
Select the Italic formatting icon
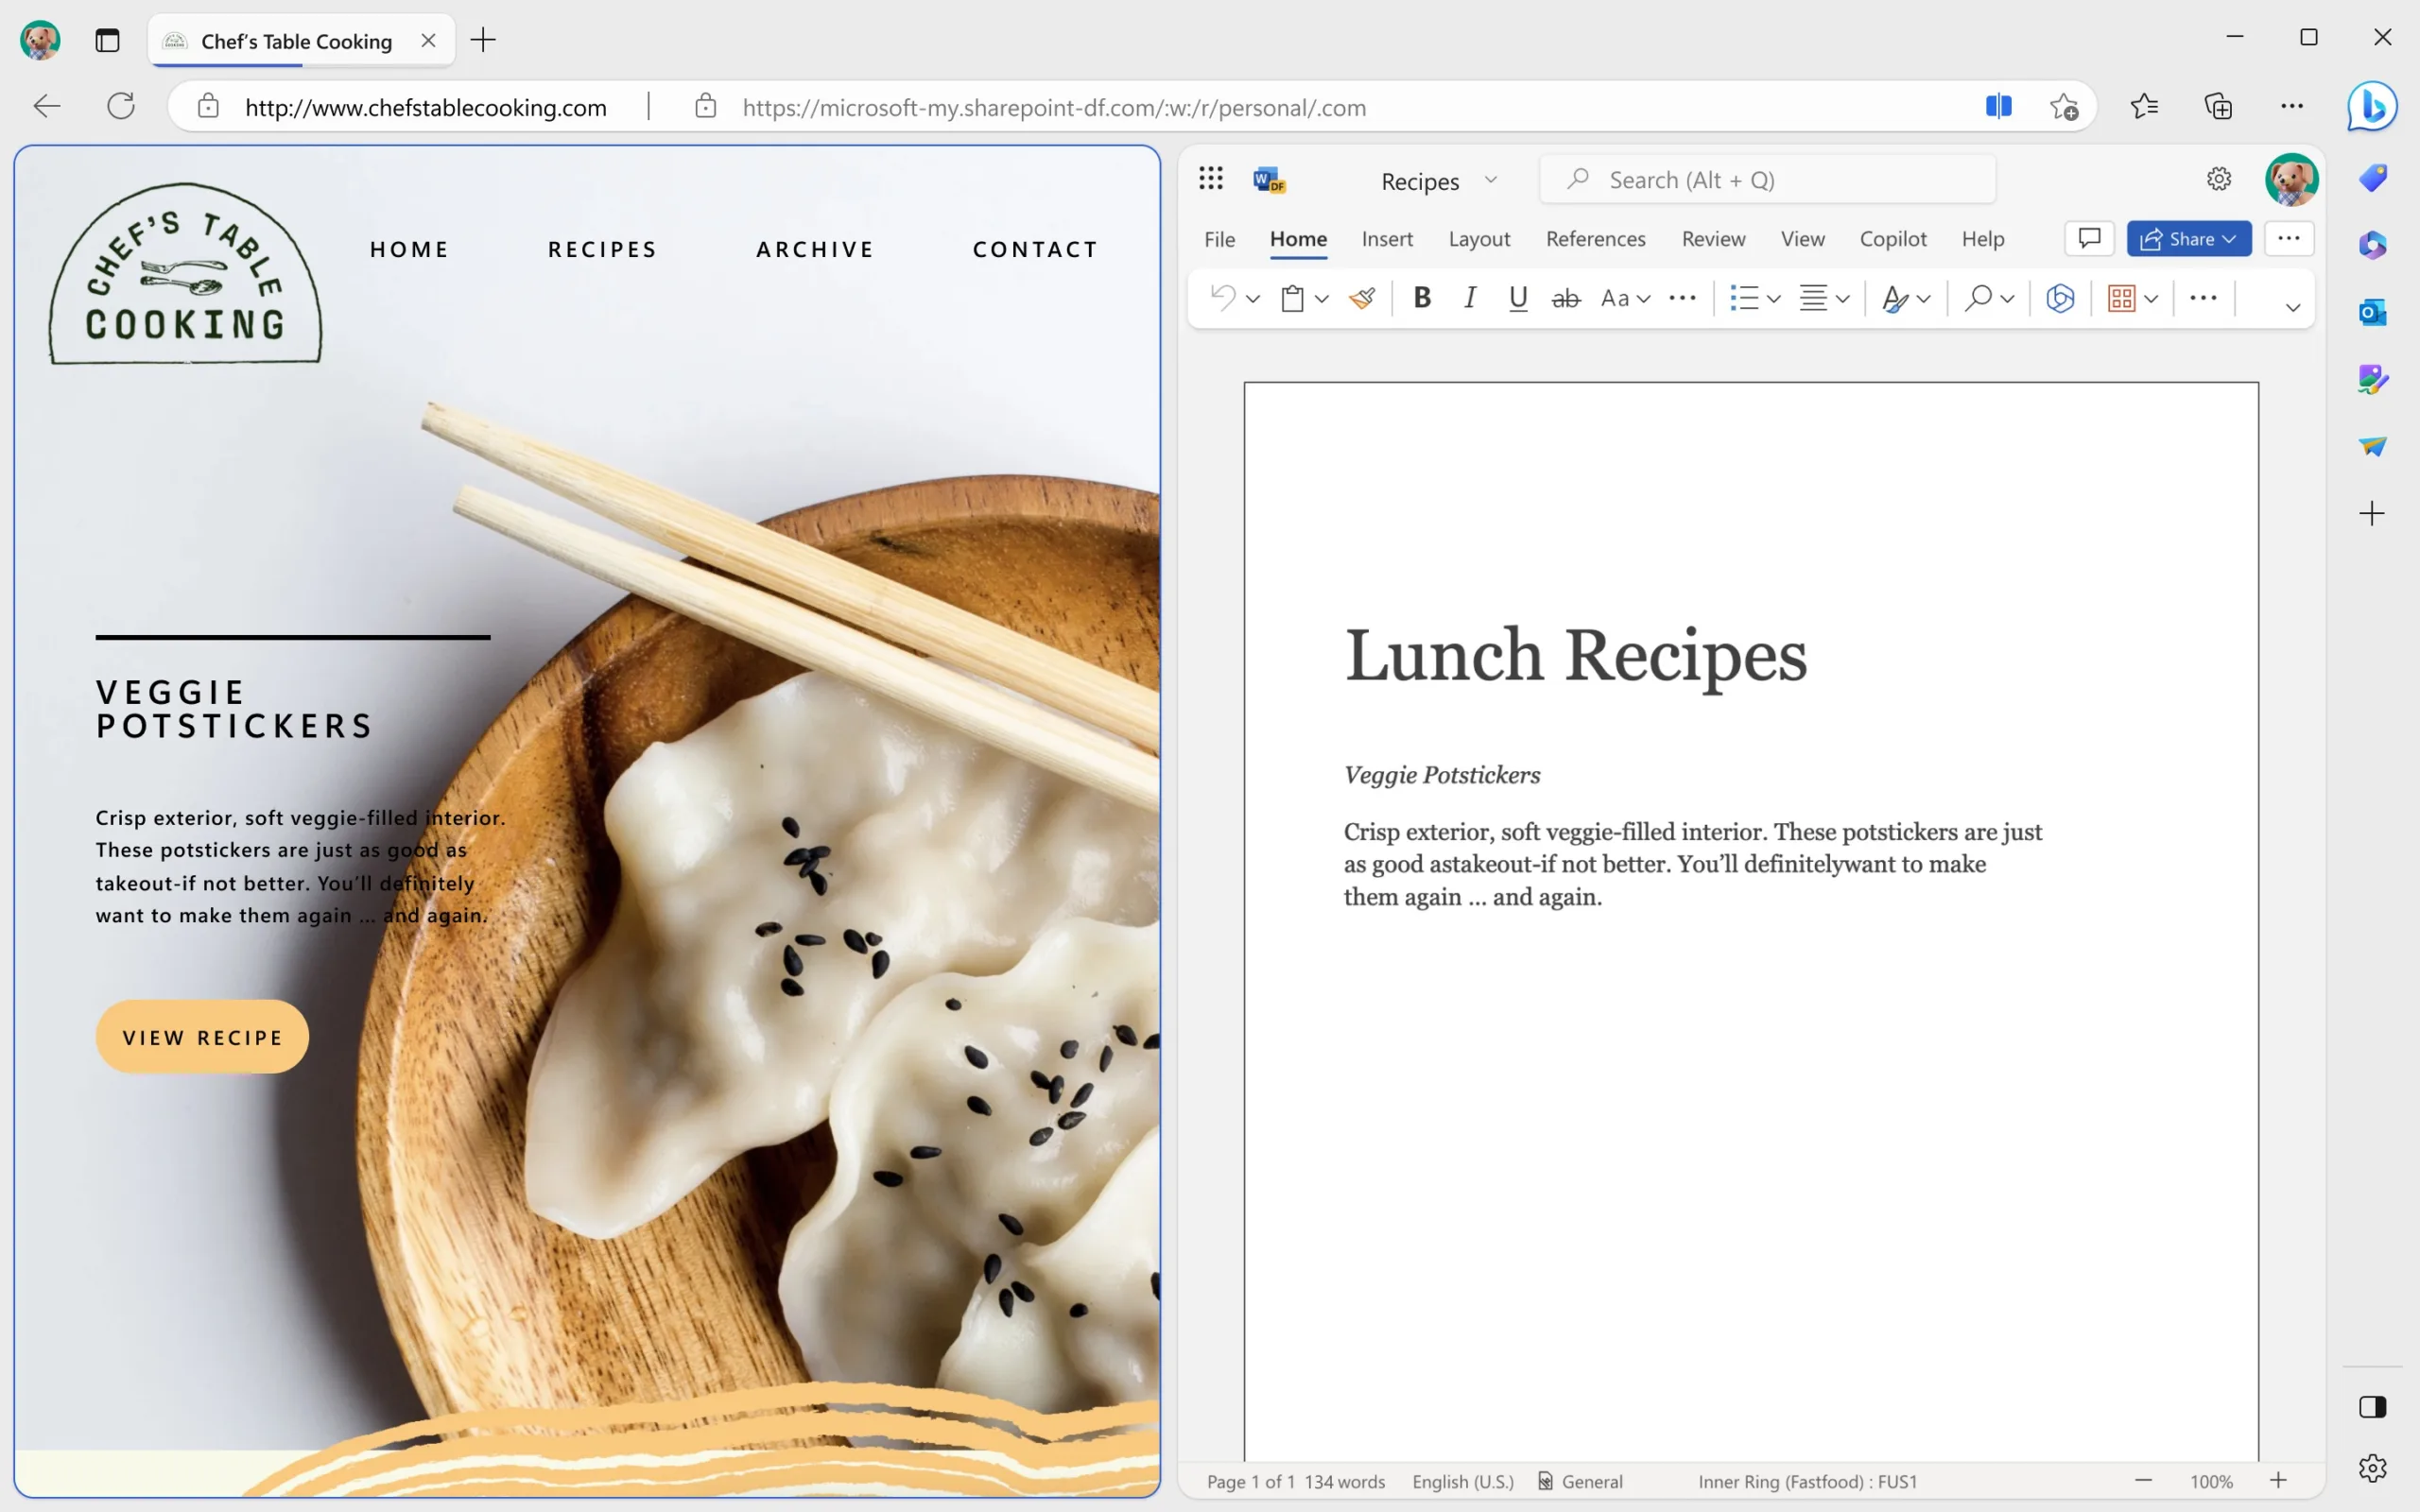pos(1469,298)
